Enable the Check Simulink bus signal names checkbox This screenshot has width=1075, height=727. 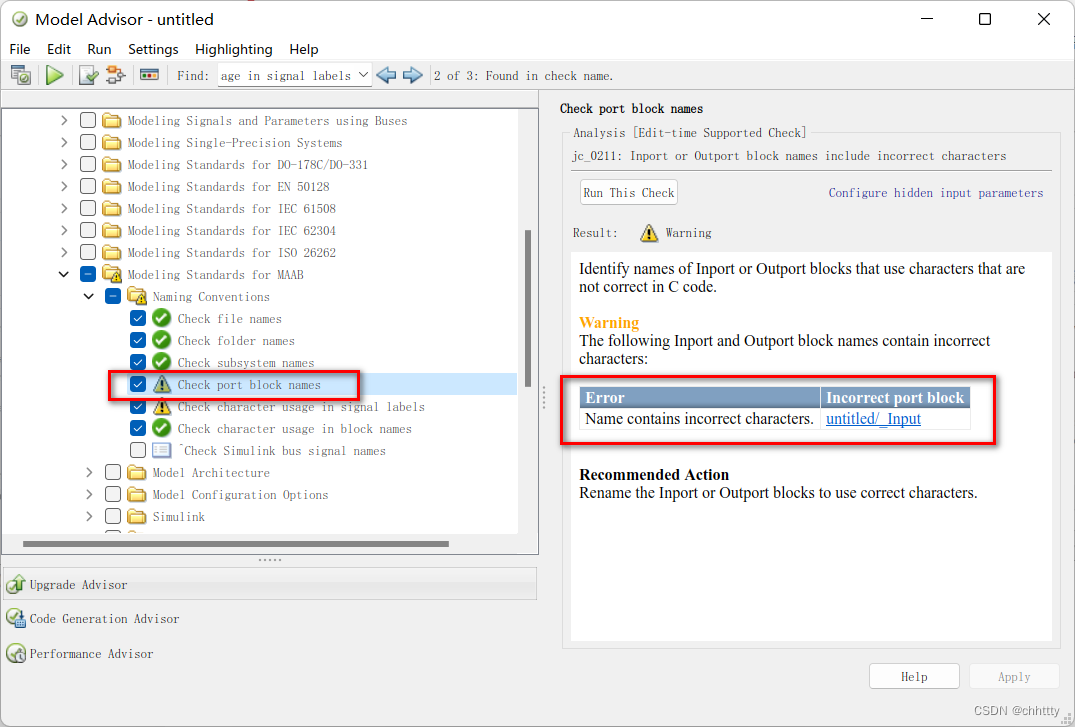[138, 450]
